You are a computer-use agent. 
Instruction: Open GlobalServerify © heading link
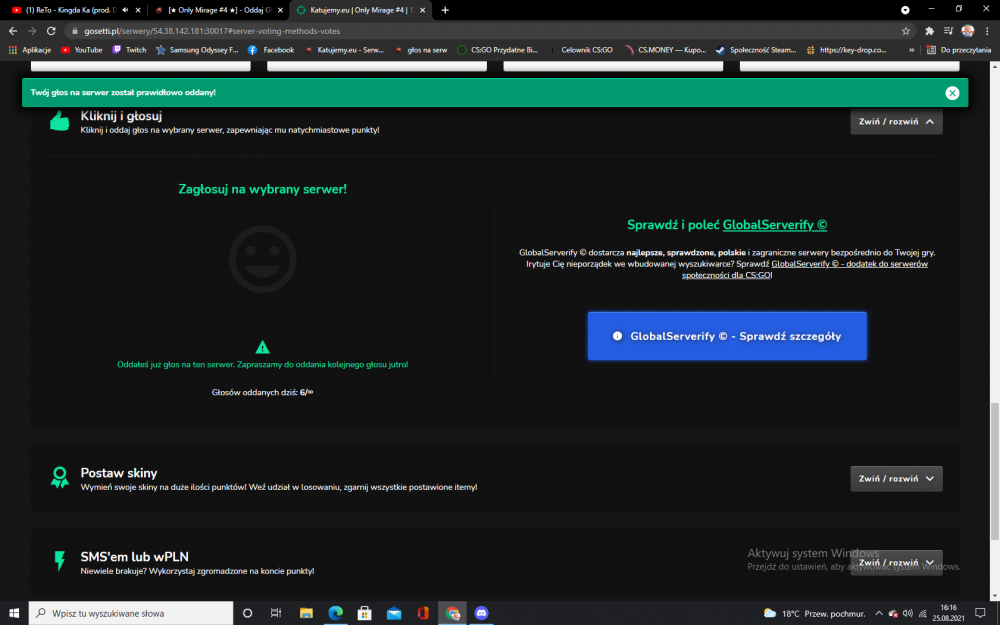tap(774, 224)
